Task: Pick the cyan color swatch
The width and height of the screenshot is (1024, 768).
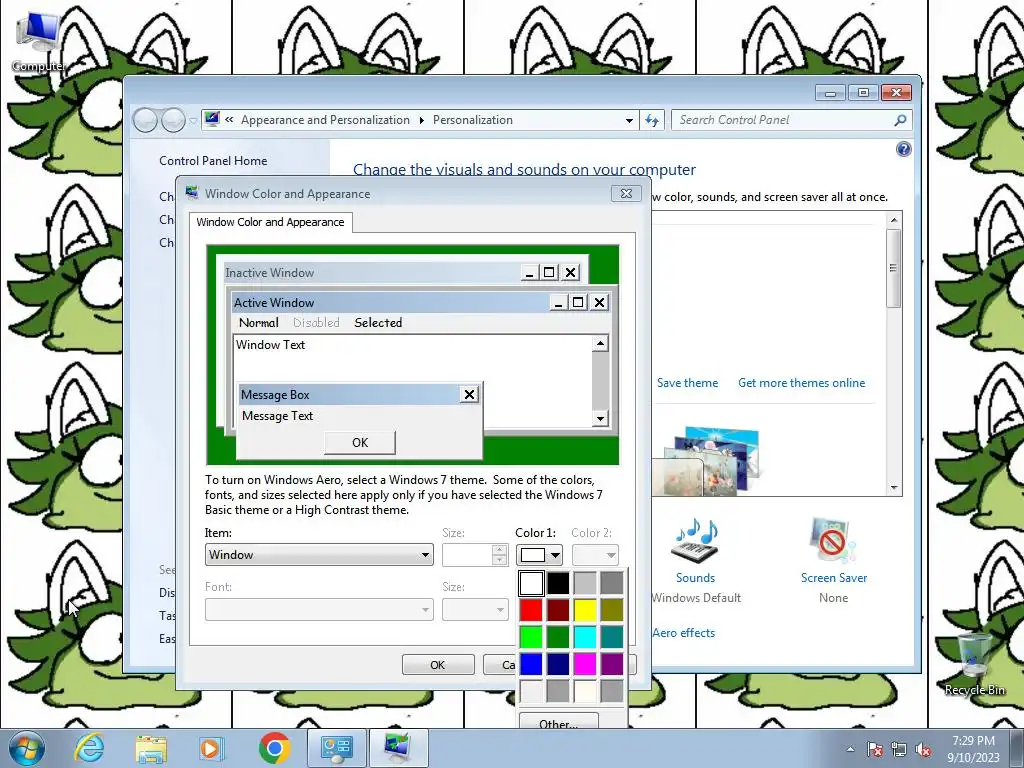Action: [x=585, y=637]
